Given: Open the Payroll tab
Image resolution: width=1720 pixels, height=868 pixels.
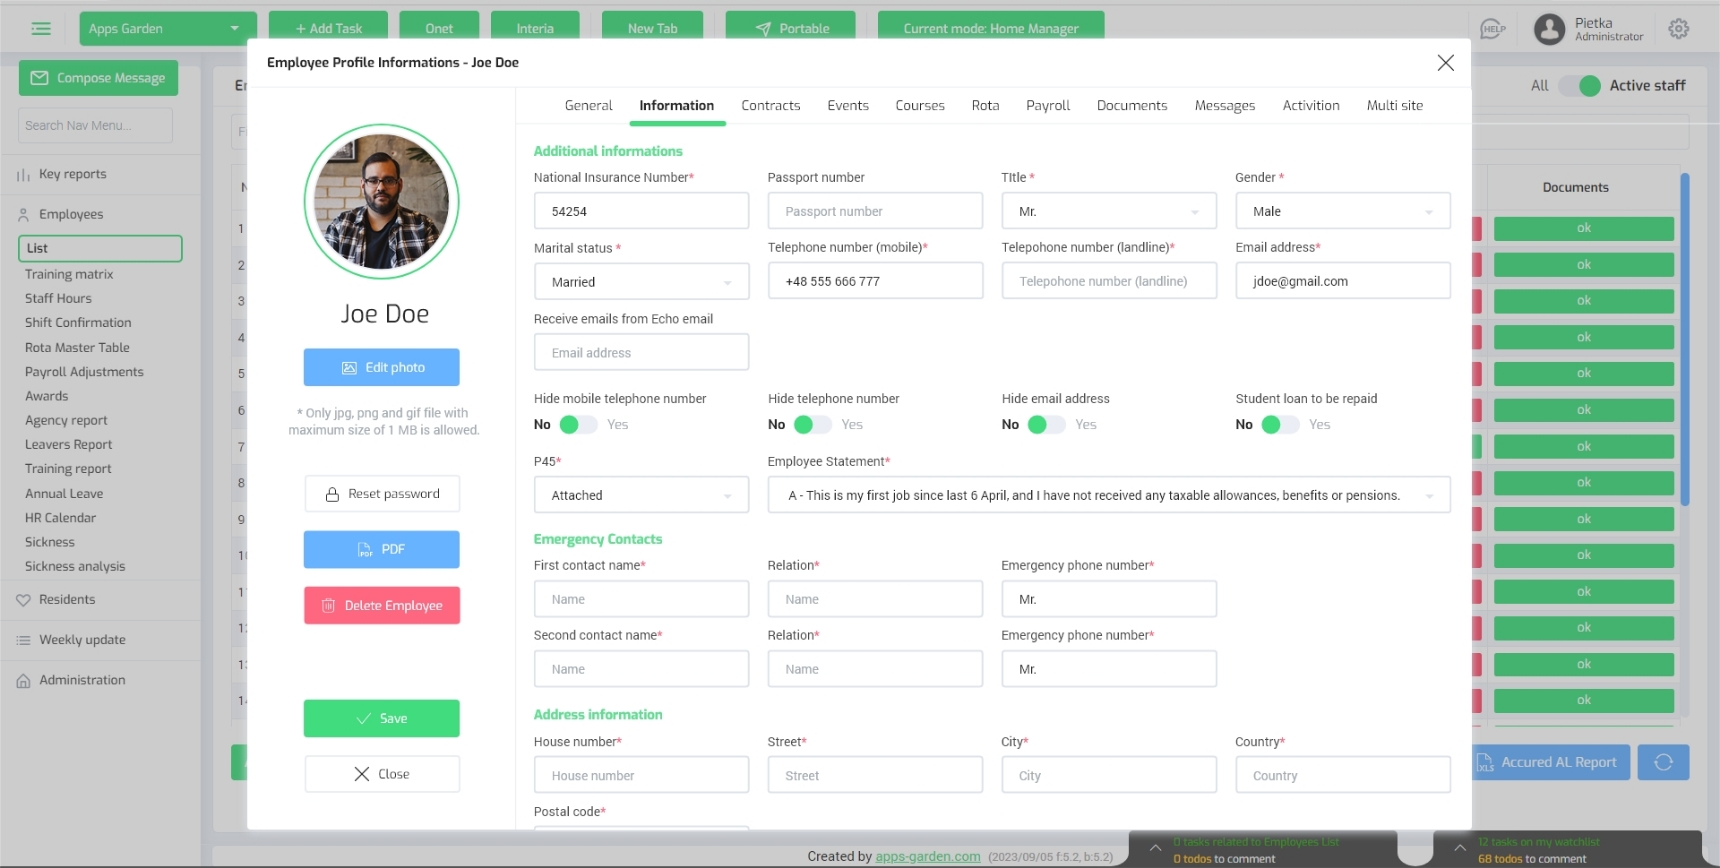Looking at the screenshot, I should (x=1047, y=106).
